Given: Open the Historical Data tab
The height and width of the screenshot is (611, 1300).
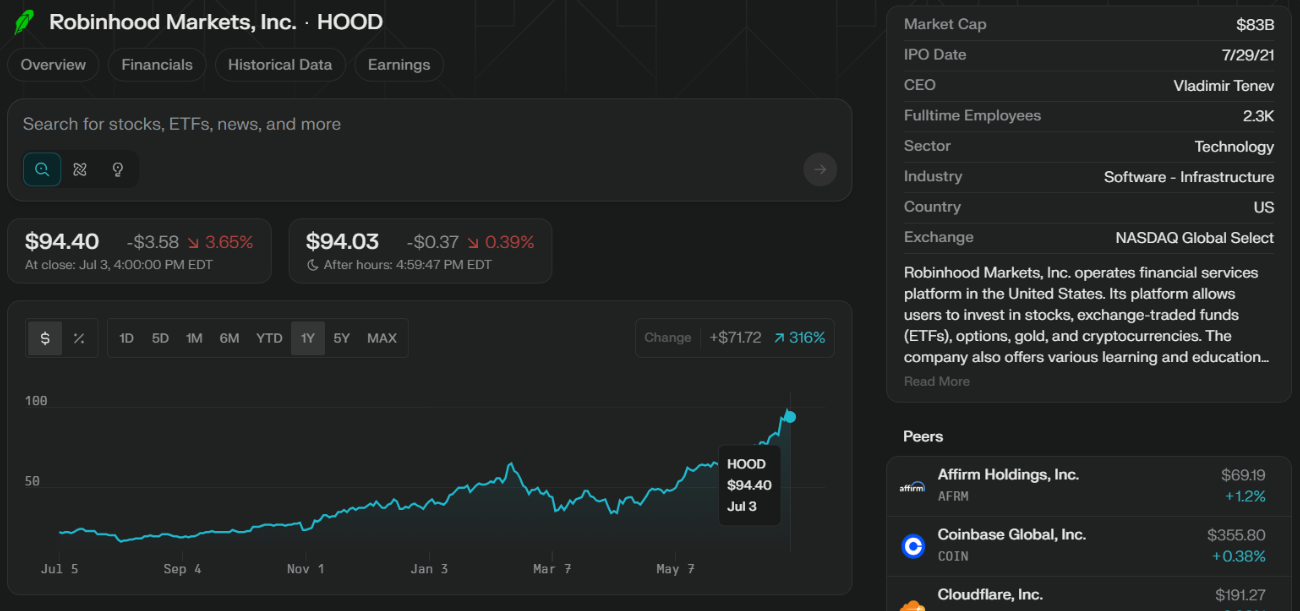Looking at the screenshot, I should coord(280,65).
